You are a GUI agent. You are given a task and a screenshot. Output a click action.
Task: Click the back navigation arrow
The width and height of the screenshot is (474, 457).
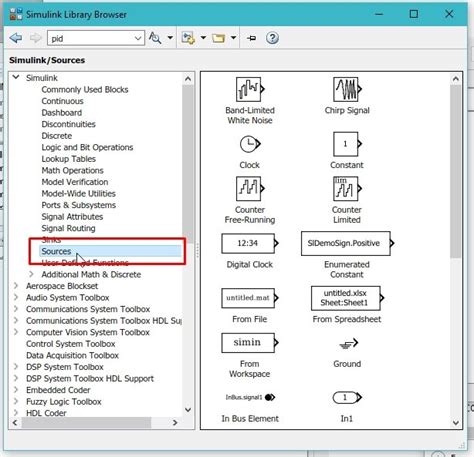pos(16,38)
